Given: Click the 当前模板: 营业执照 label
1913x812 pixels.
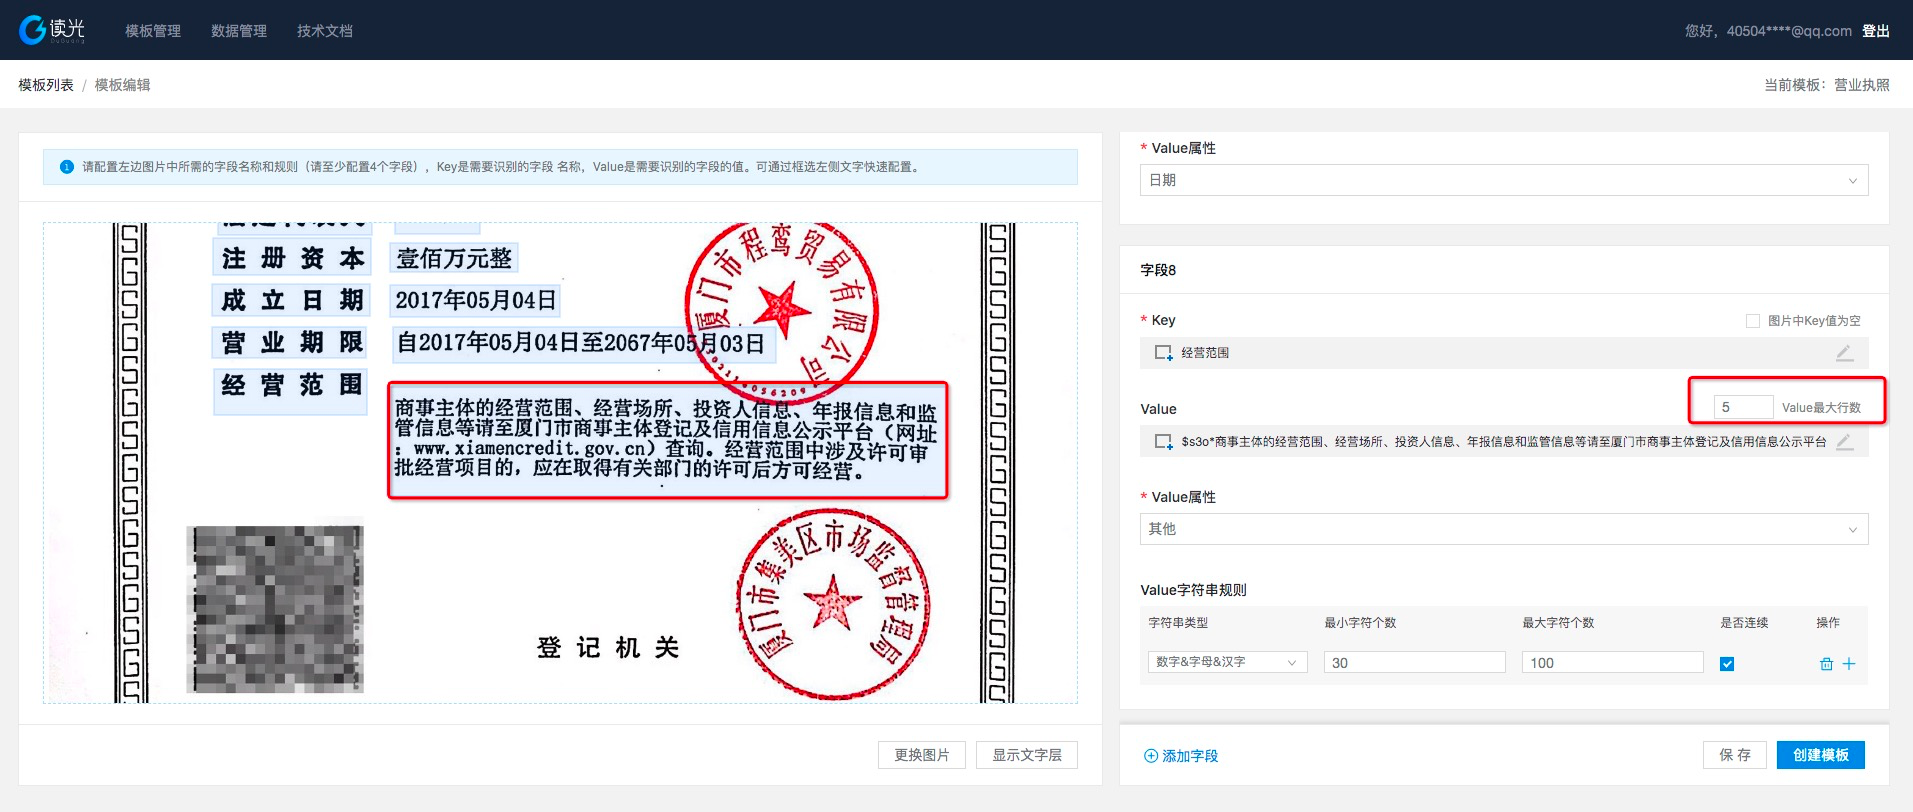Looking at the screenshot, I should click(x=1827, y=85).
